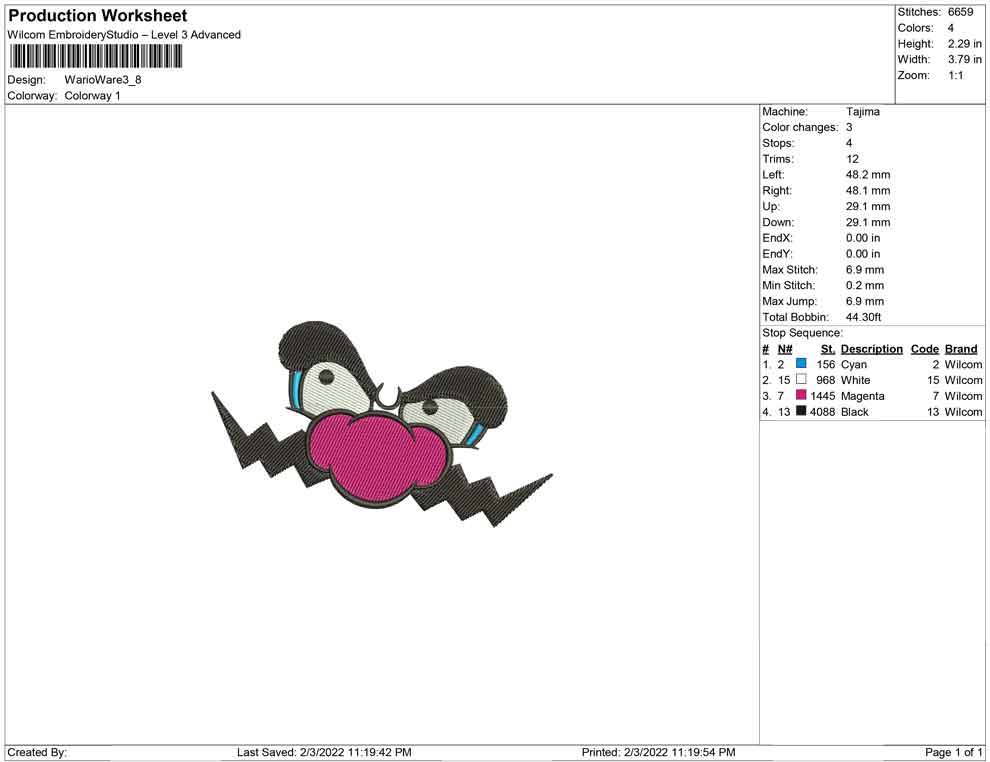Click the 'Up:' label

(x=771, y=206)
